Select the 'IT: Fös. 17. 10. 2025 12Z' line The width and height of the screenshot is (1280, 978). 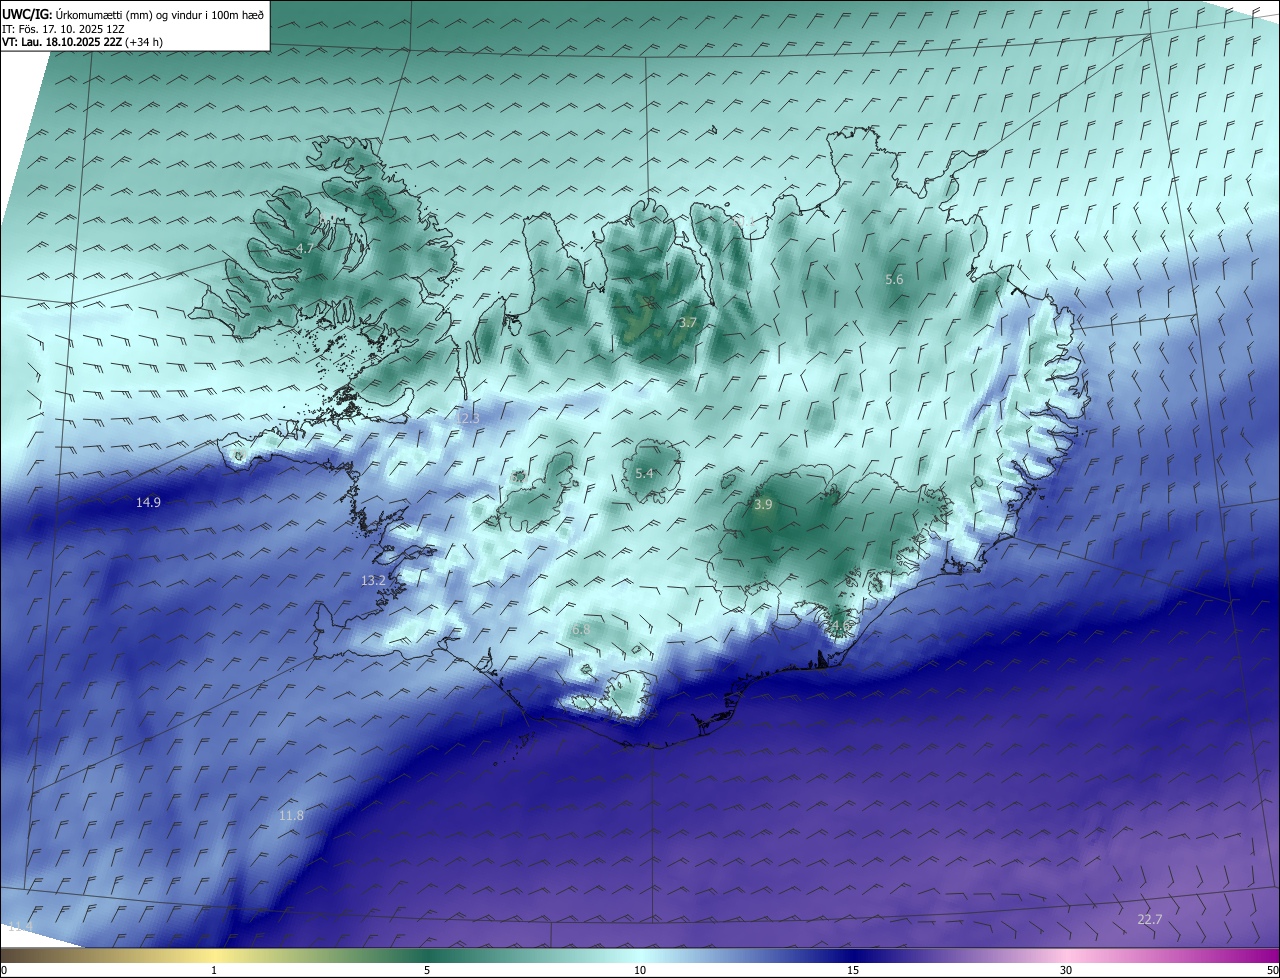63,28
